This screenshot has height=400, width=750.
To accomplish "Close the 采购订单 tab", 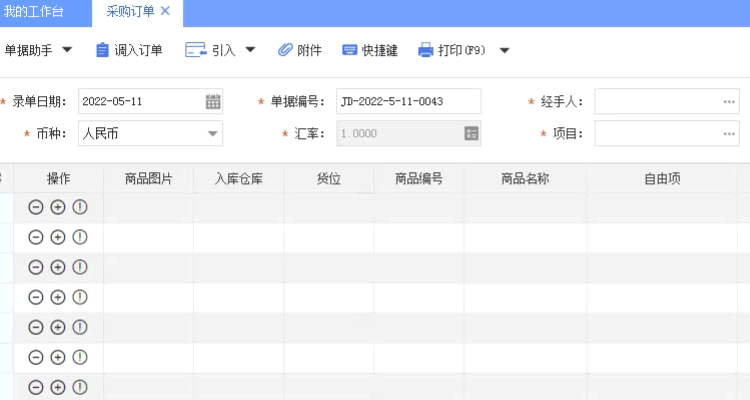I will point(165,11).
